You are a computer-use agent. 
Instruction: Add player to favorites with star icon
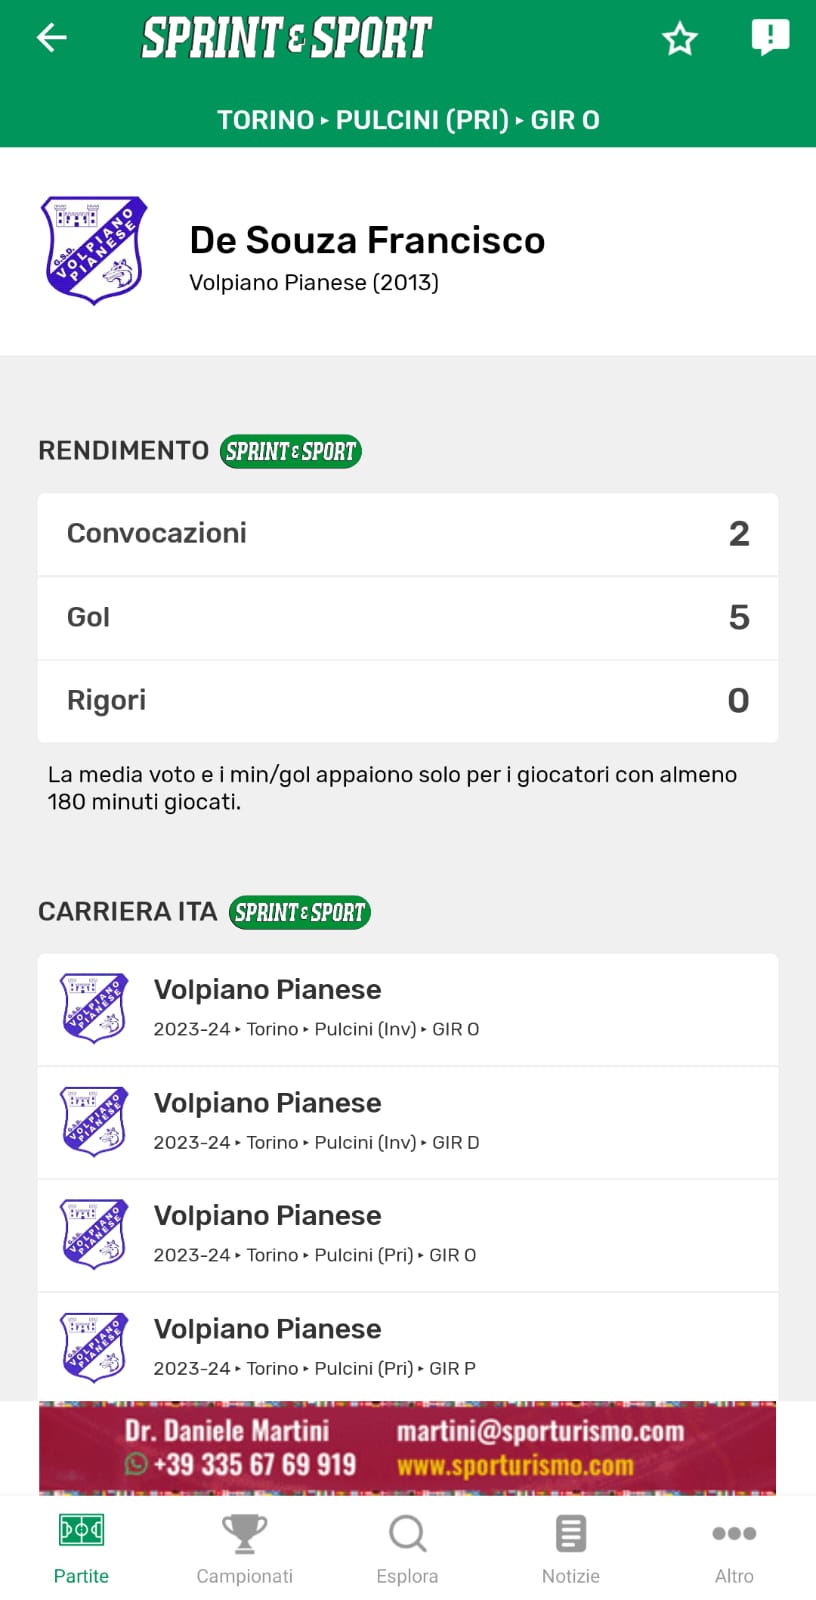click(680, 39)
